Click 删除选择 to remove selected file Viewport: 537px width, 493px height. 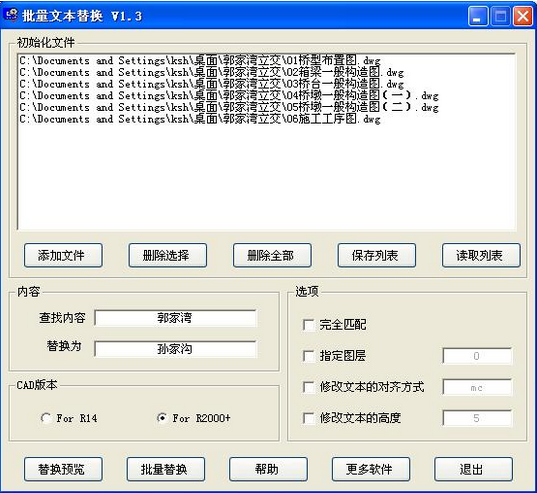point(168,255)
